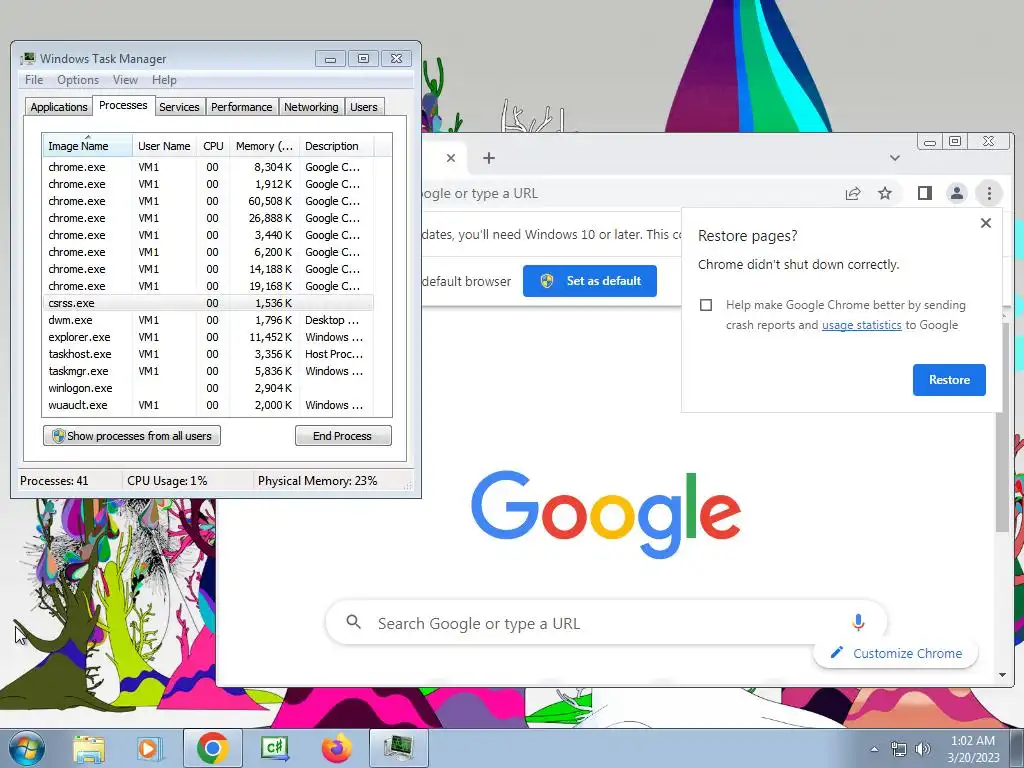This screenshot has width=1024, height=768.
Task: Open Task Manager Help menu
Action: (x=165, y=80)
